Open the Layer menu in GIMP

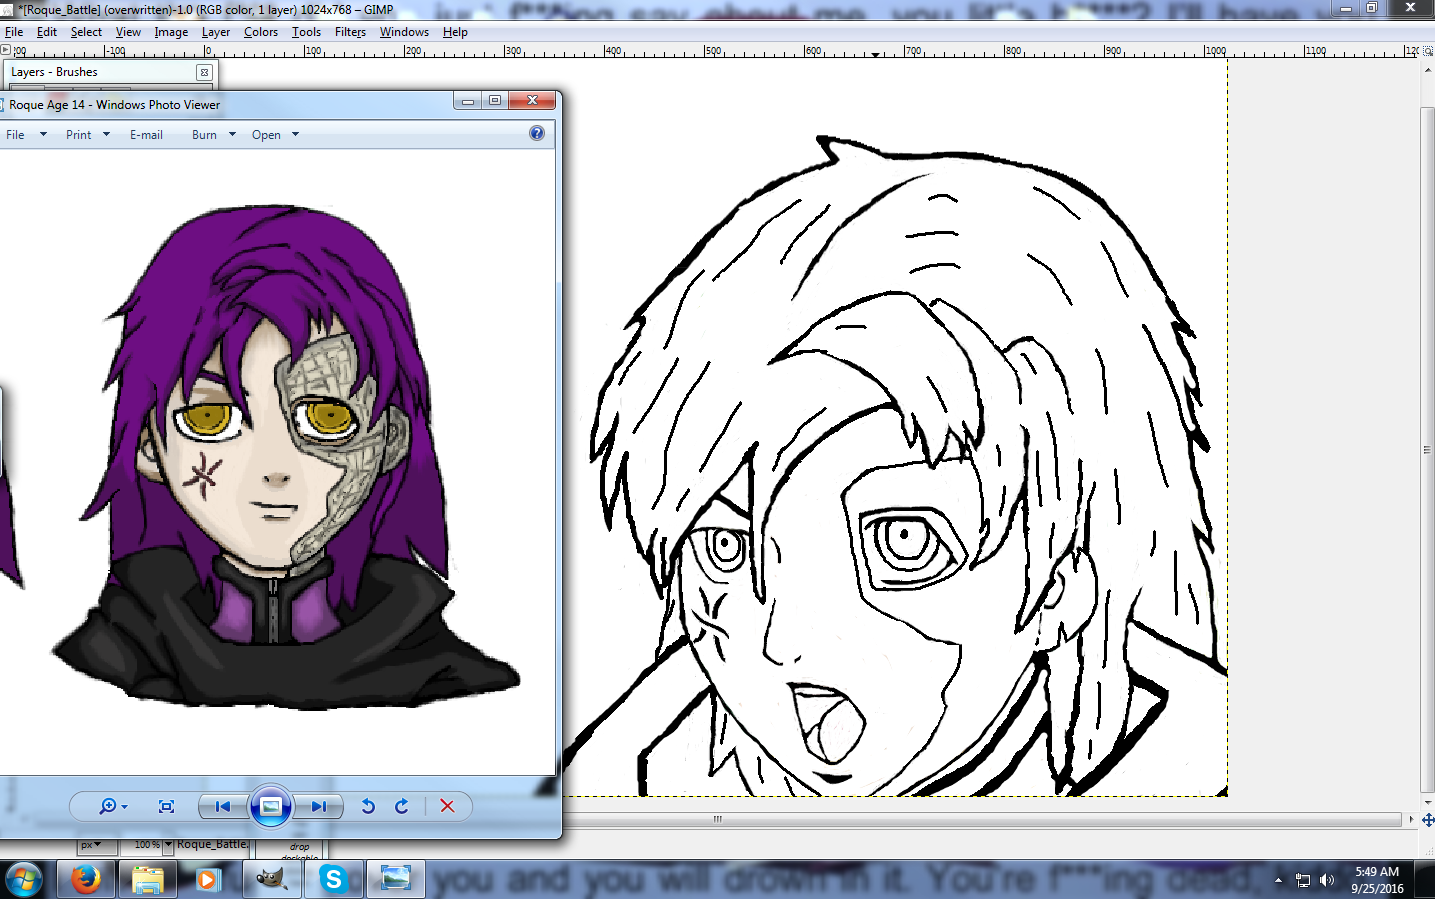[x=216, y=32]
